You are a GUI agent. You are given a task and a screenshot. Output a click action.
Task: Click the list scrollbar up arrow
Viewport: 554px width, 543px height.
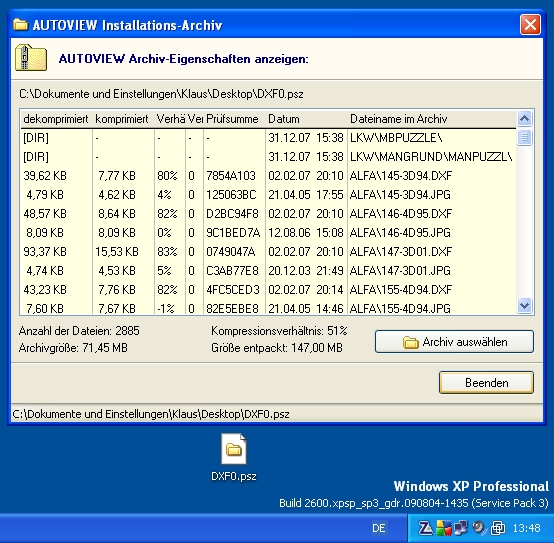click(525, 118)
